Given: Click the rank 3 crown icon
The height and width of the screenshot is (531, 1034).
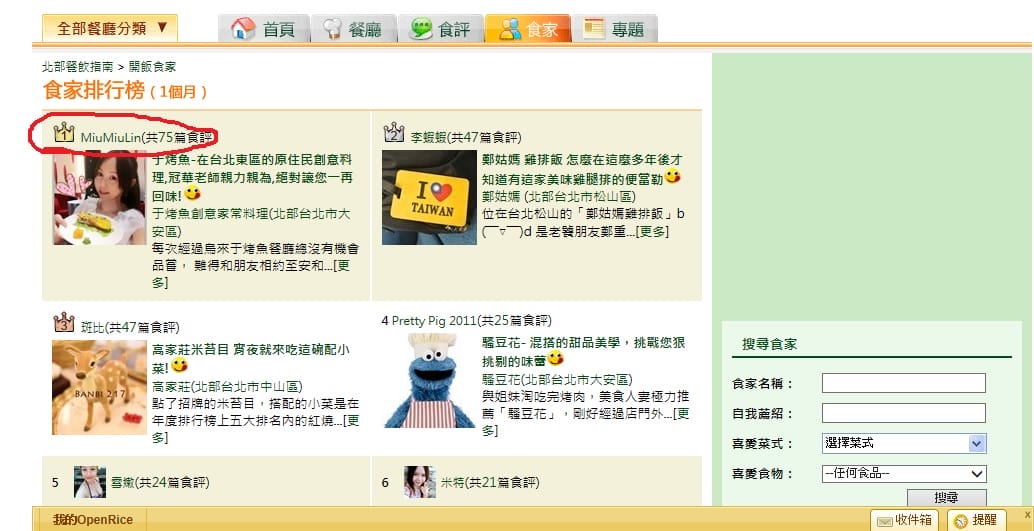Looking at the screenshot, I should [64, 323].
